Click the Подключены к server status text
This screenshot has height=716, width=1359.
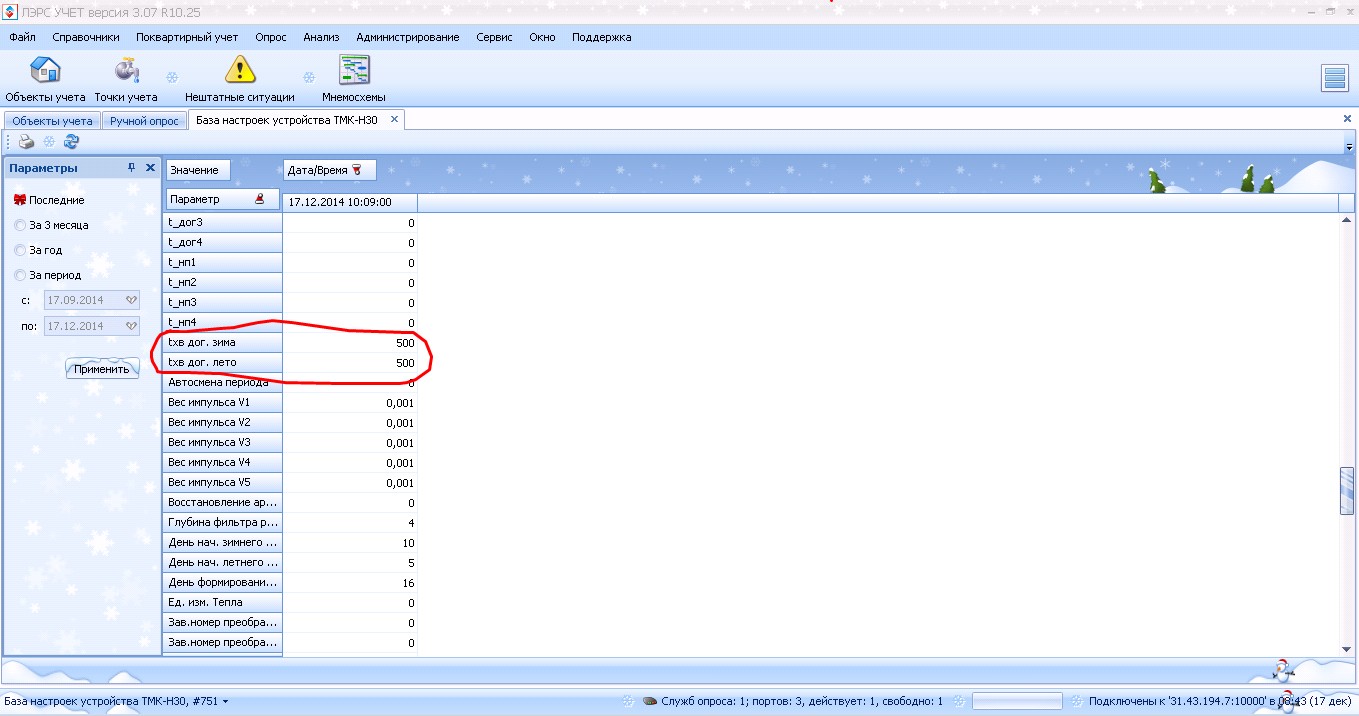pos(1220,702)
